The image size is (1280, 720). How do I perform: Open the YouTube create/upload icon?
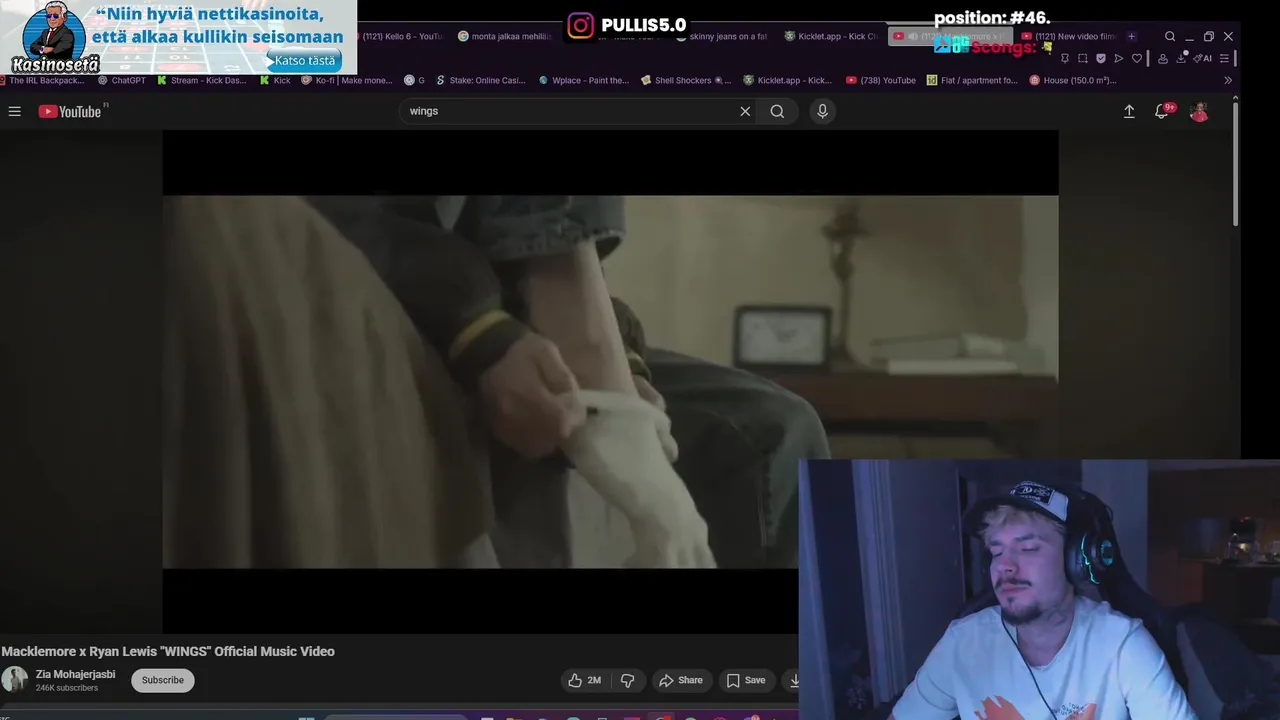pos(1129,111)
